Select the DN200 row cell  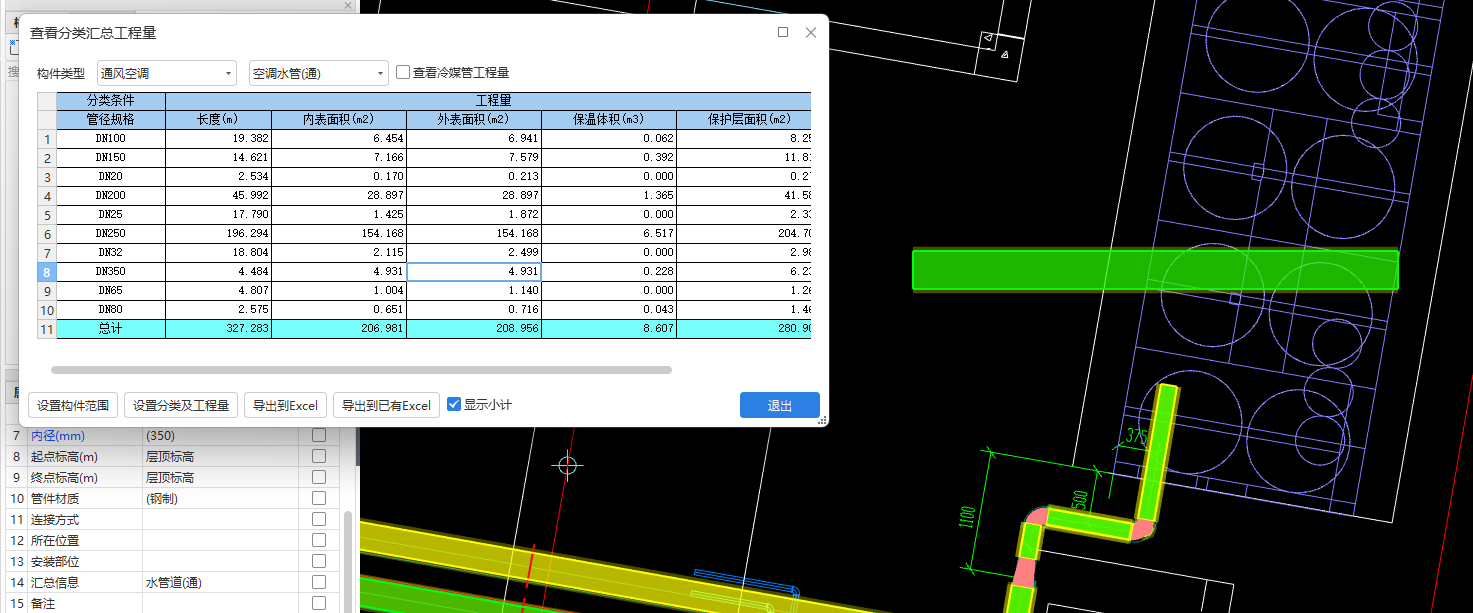coord(111,195)
